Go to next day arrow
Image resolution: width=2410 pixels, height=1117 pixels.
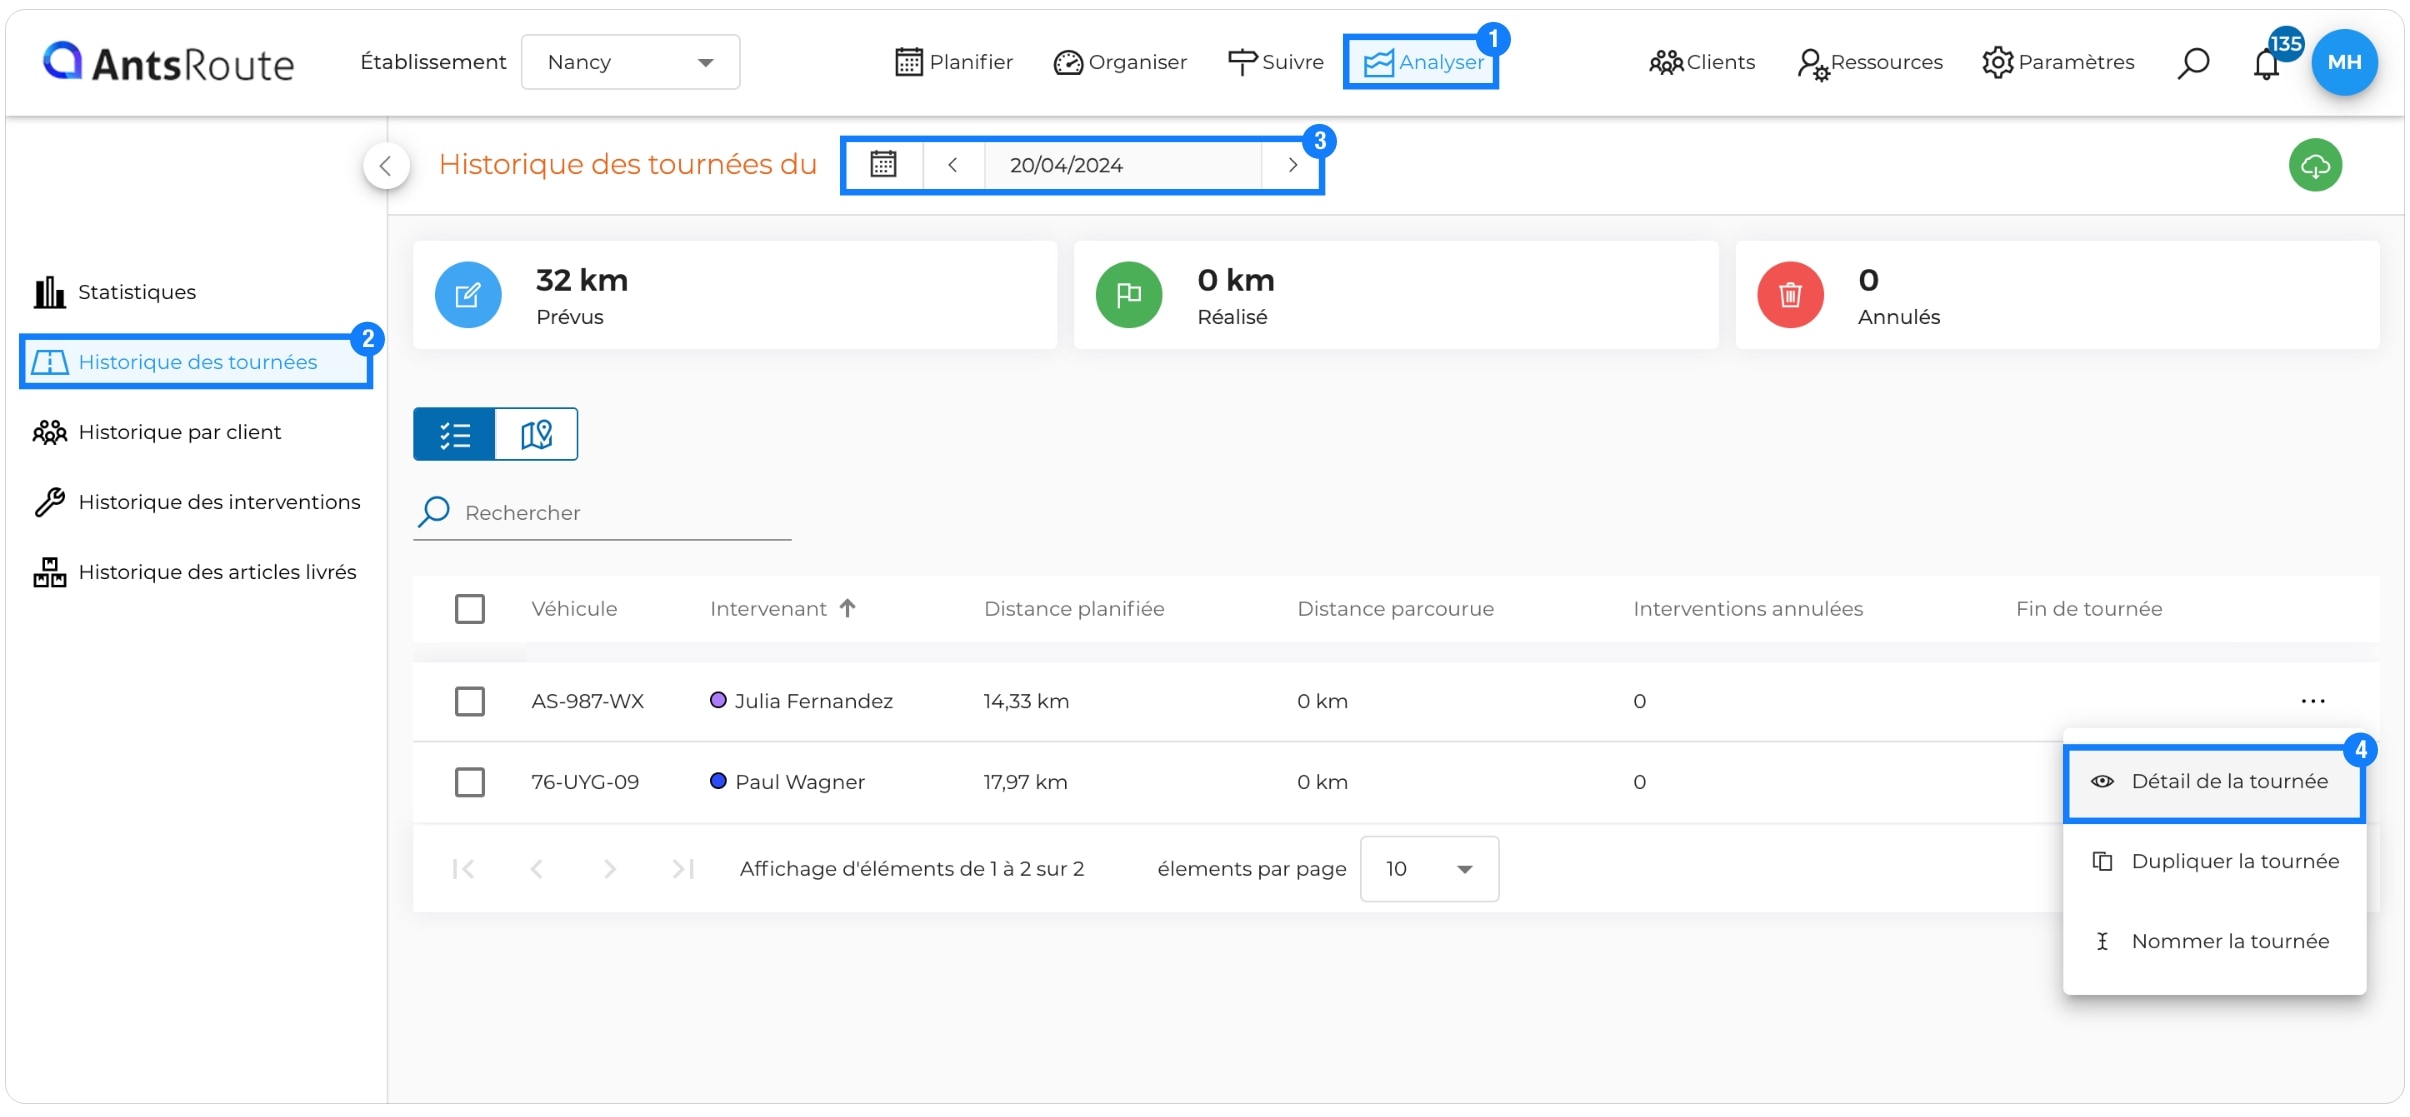[x=1292, y=165]
